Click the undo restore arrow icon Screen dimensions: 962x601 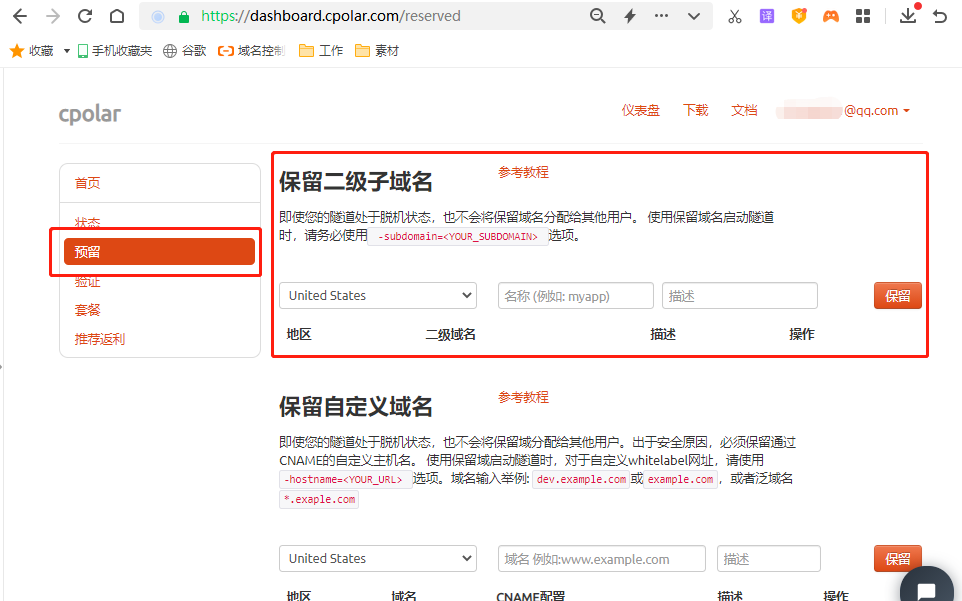pyautogui.click(x=940, y=17)
